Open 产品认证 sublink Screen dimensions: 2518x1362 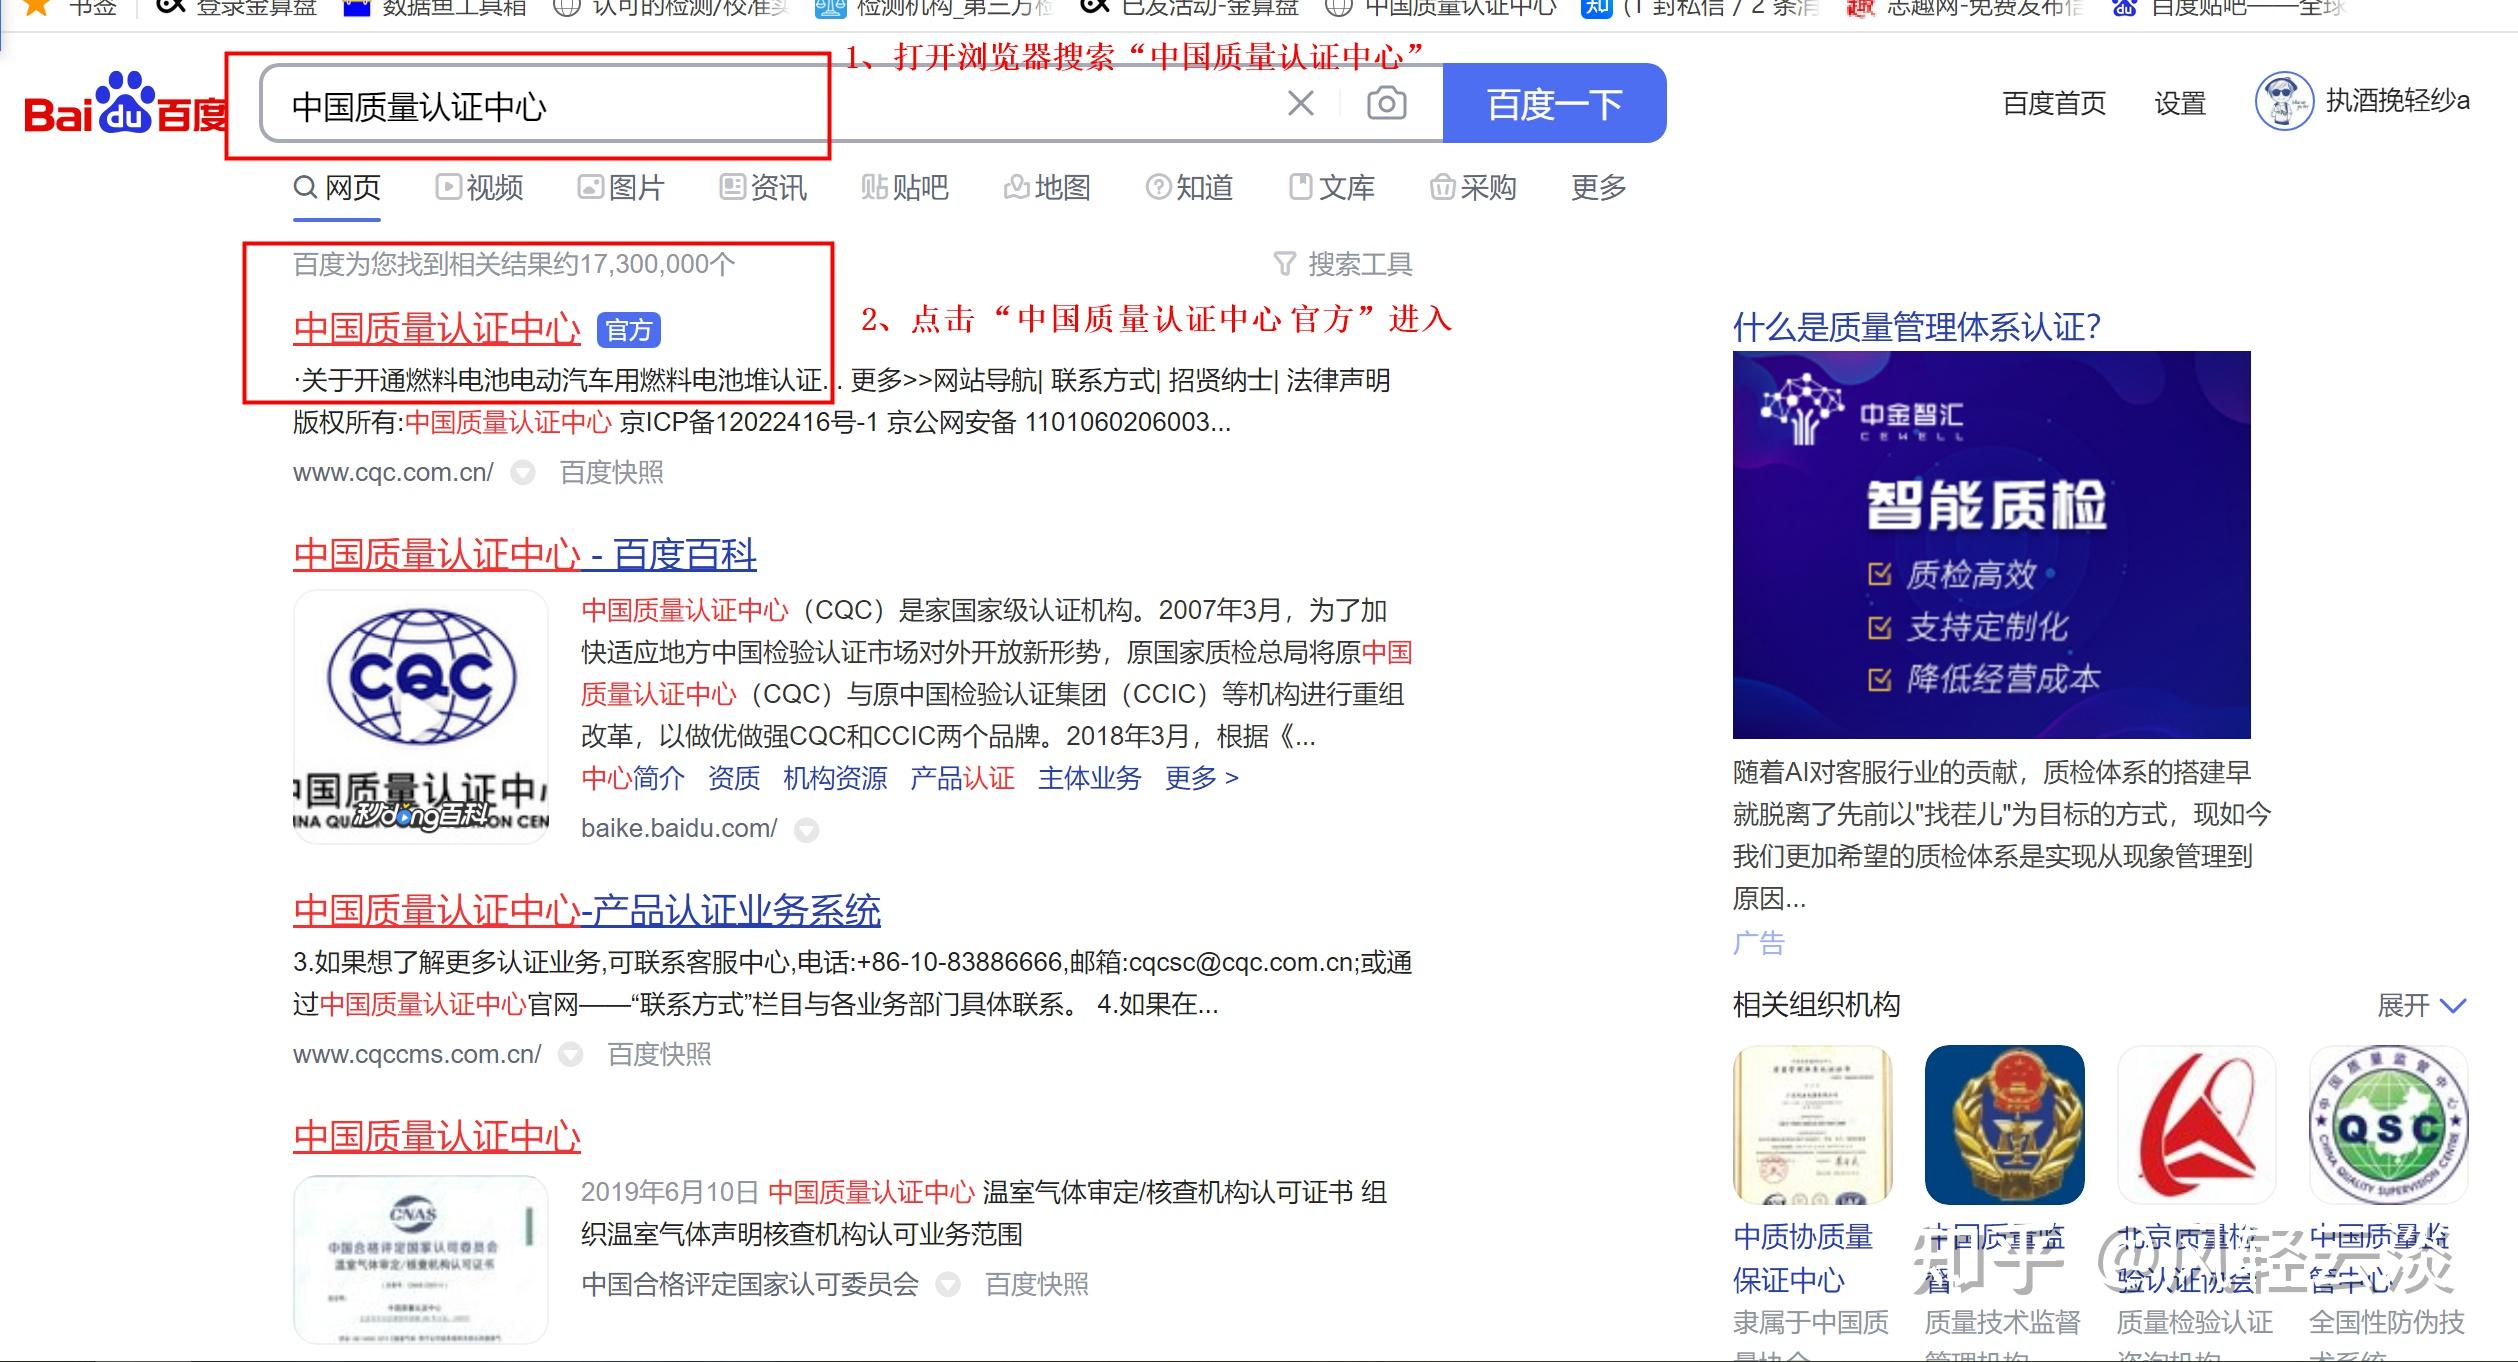pos(962,778)
